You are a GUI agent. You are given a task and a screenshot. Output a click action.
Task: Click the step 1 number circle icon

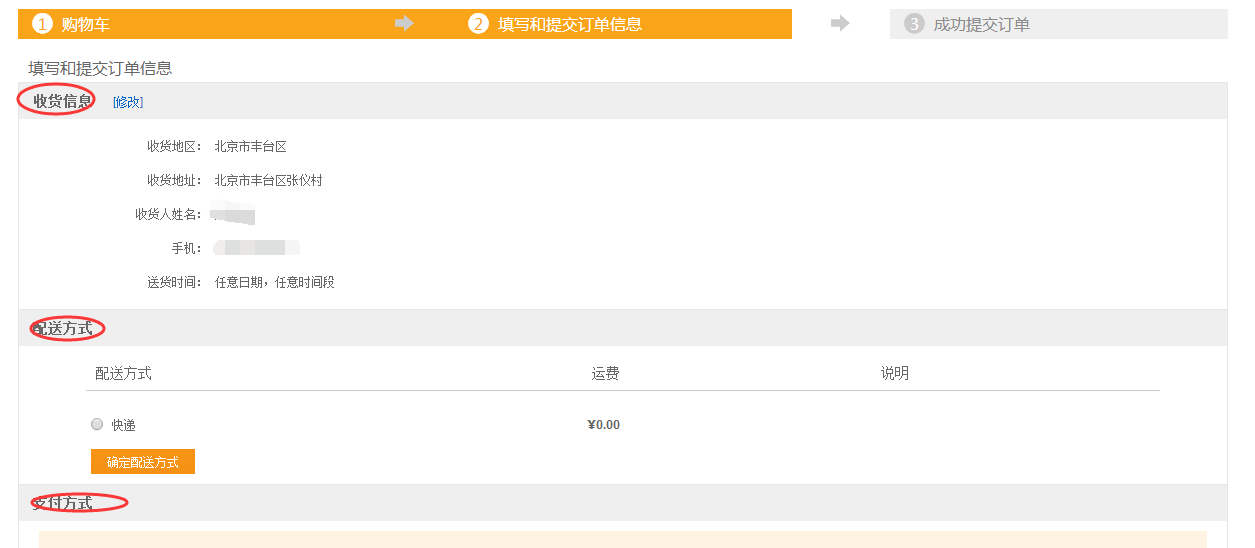(41, 25)
